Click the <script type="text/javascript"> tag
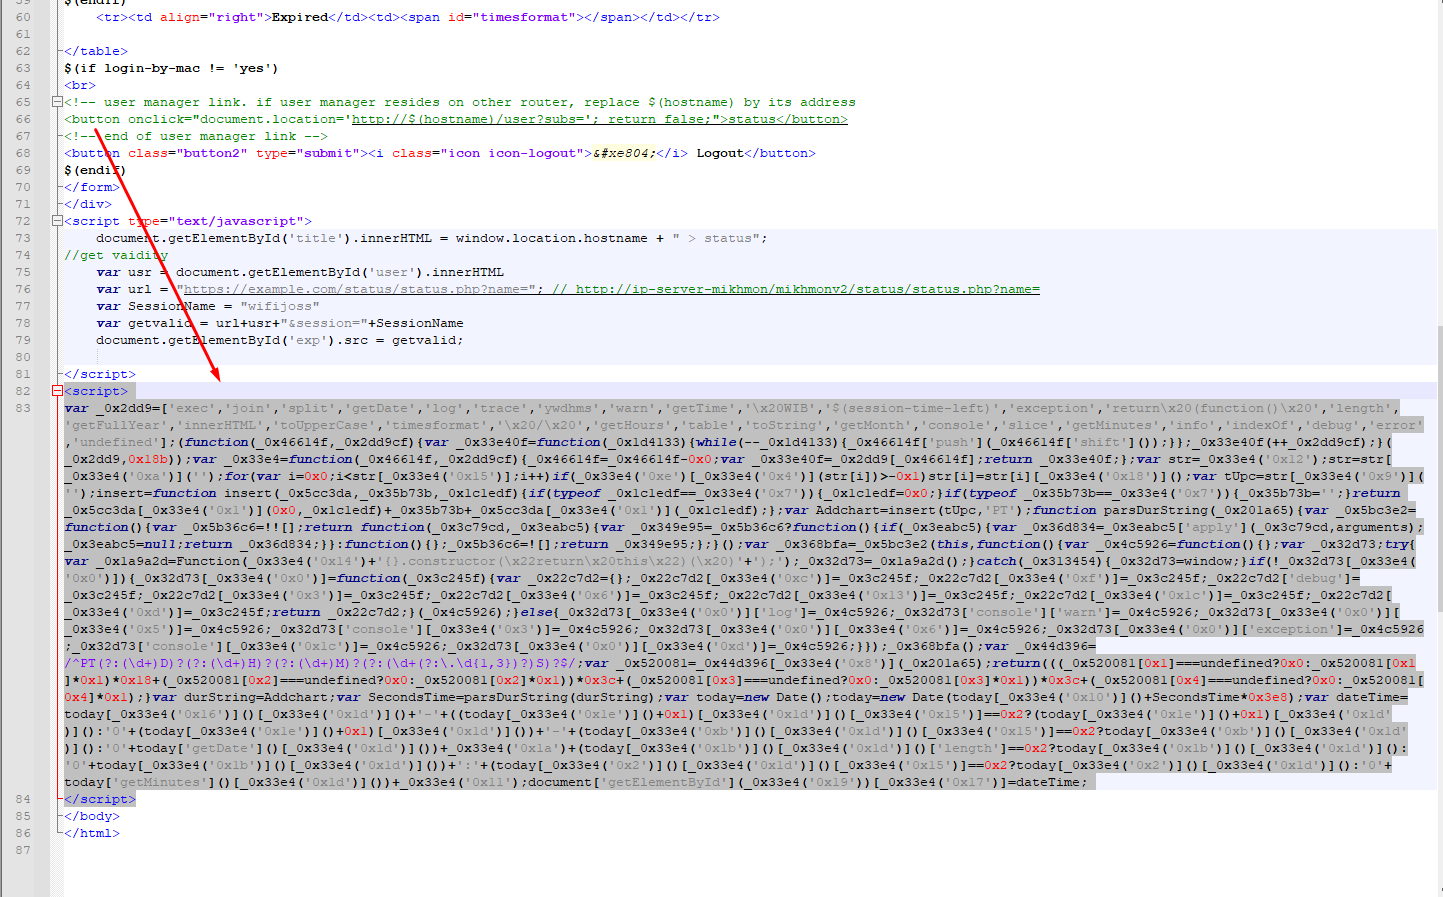The width and height of the screenshot is (1443, 897). (x=188, y=221)
